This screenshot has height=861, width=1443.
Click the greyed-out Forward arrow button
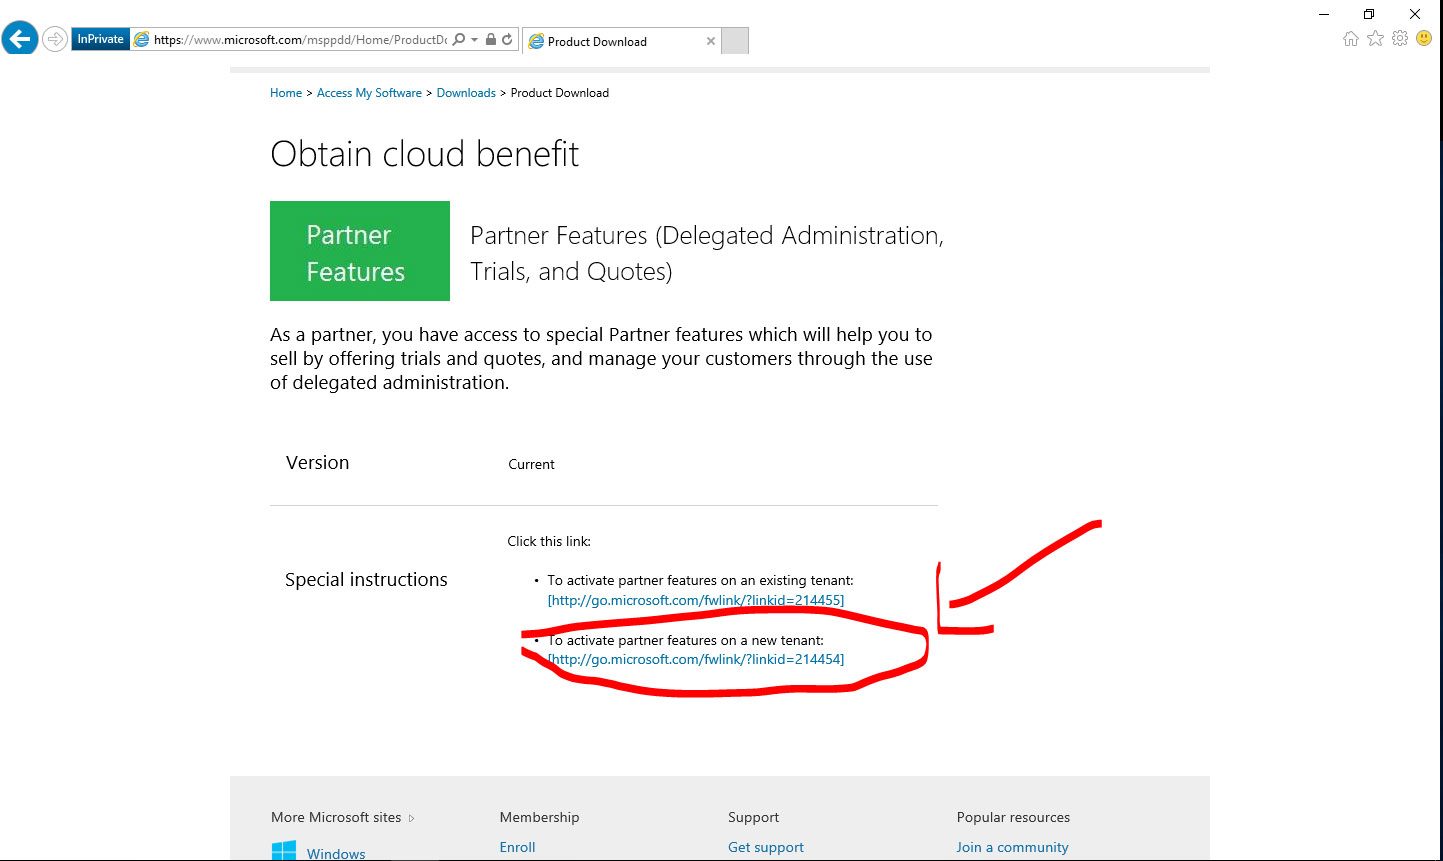(x=54, y=39)
